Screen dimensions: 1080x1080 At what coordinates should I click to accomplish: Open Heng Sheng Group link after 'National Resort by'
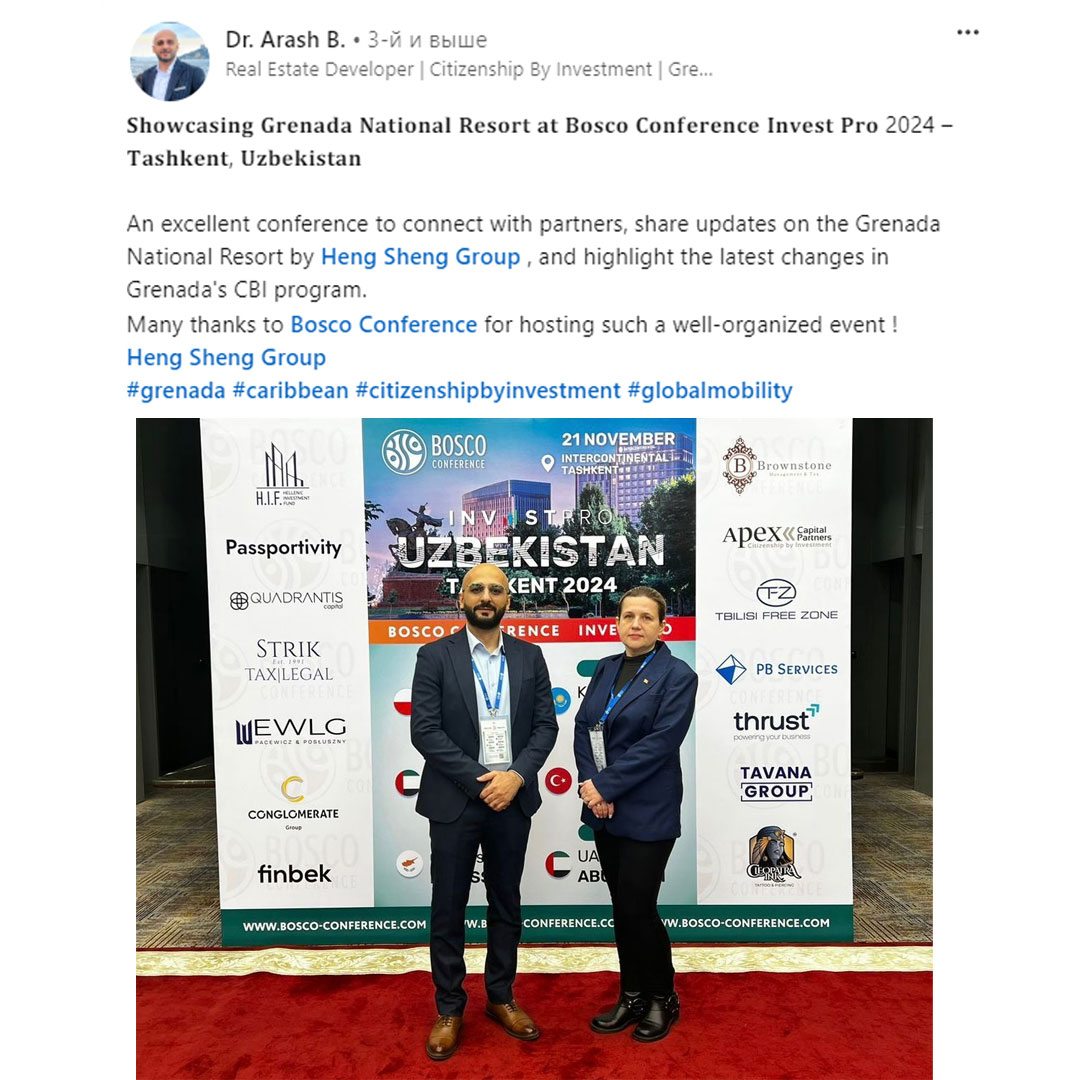click(420, 257)
